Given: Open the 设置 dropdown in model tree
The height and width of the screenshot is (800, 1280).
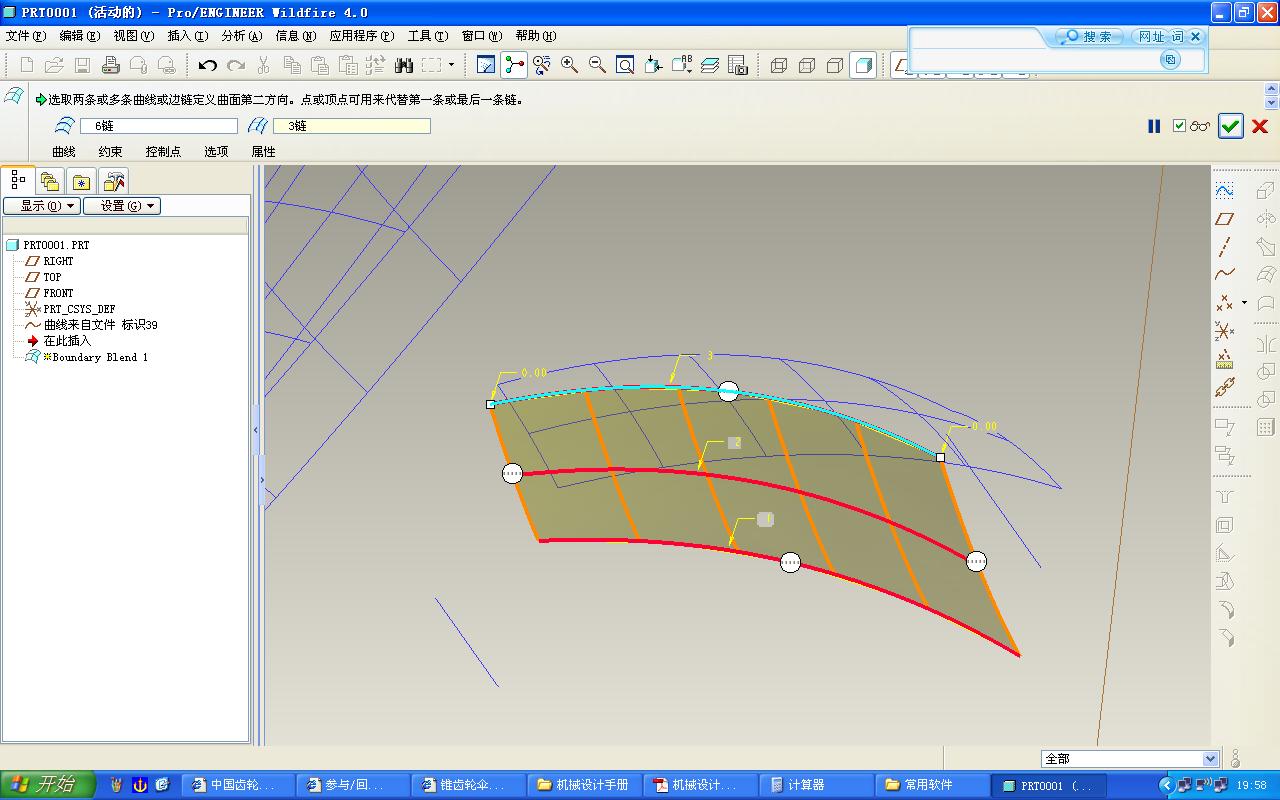Looking at the screenshot, I should click(x=122, y=206).
